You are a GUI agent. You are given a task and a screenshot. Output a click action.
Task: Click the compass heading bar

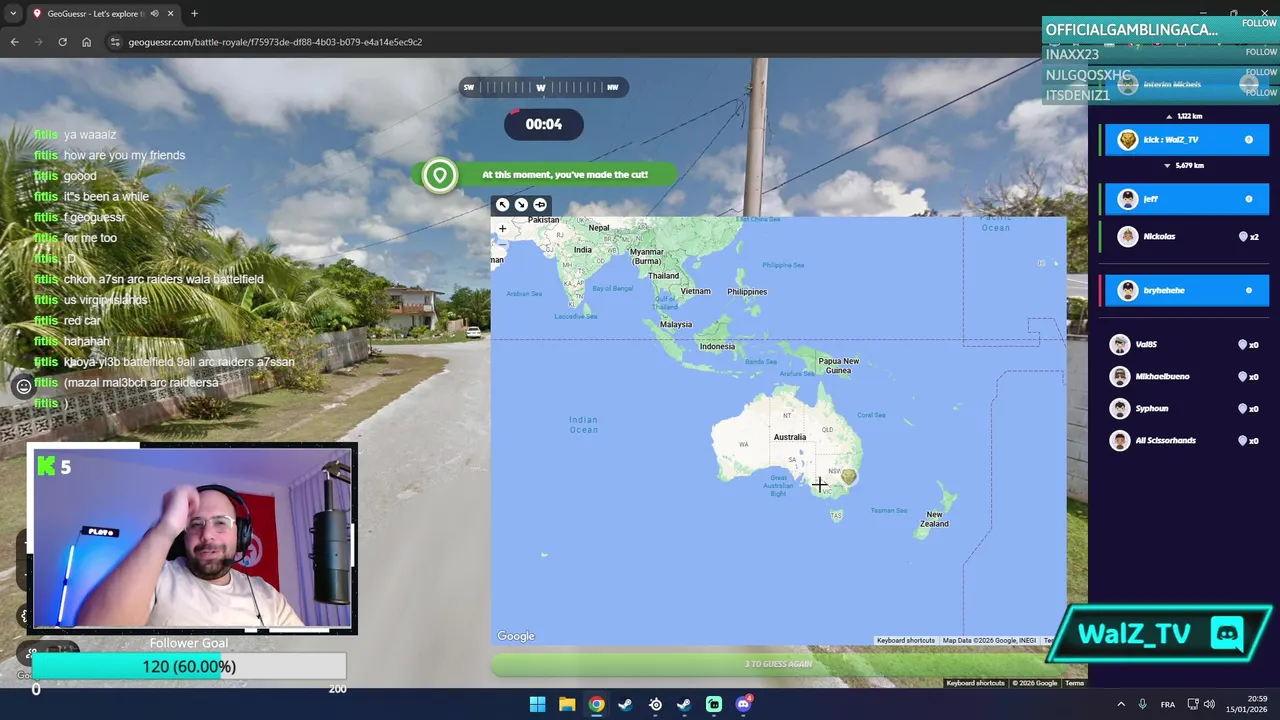coord(543,87)
